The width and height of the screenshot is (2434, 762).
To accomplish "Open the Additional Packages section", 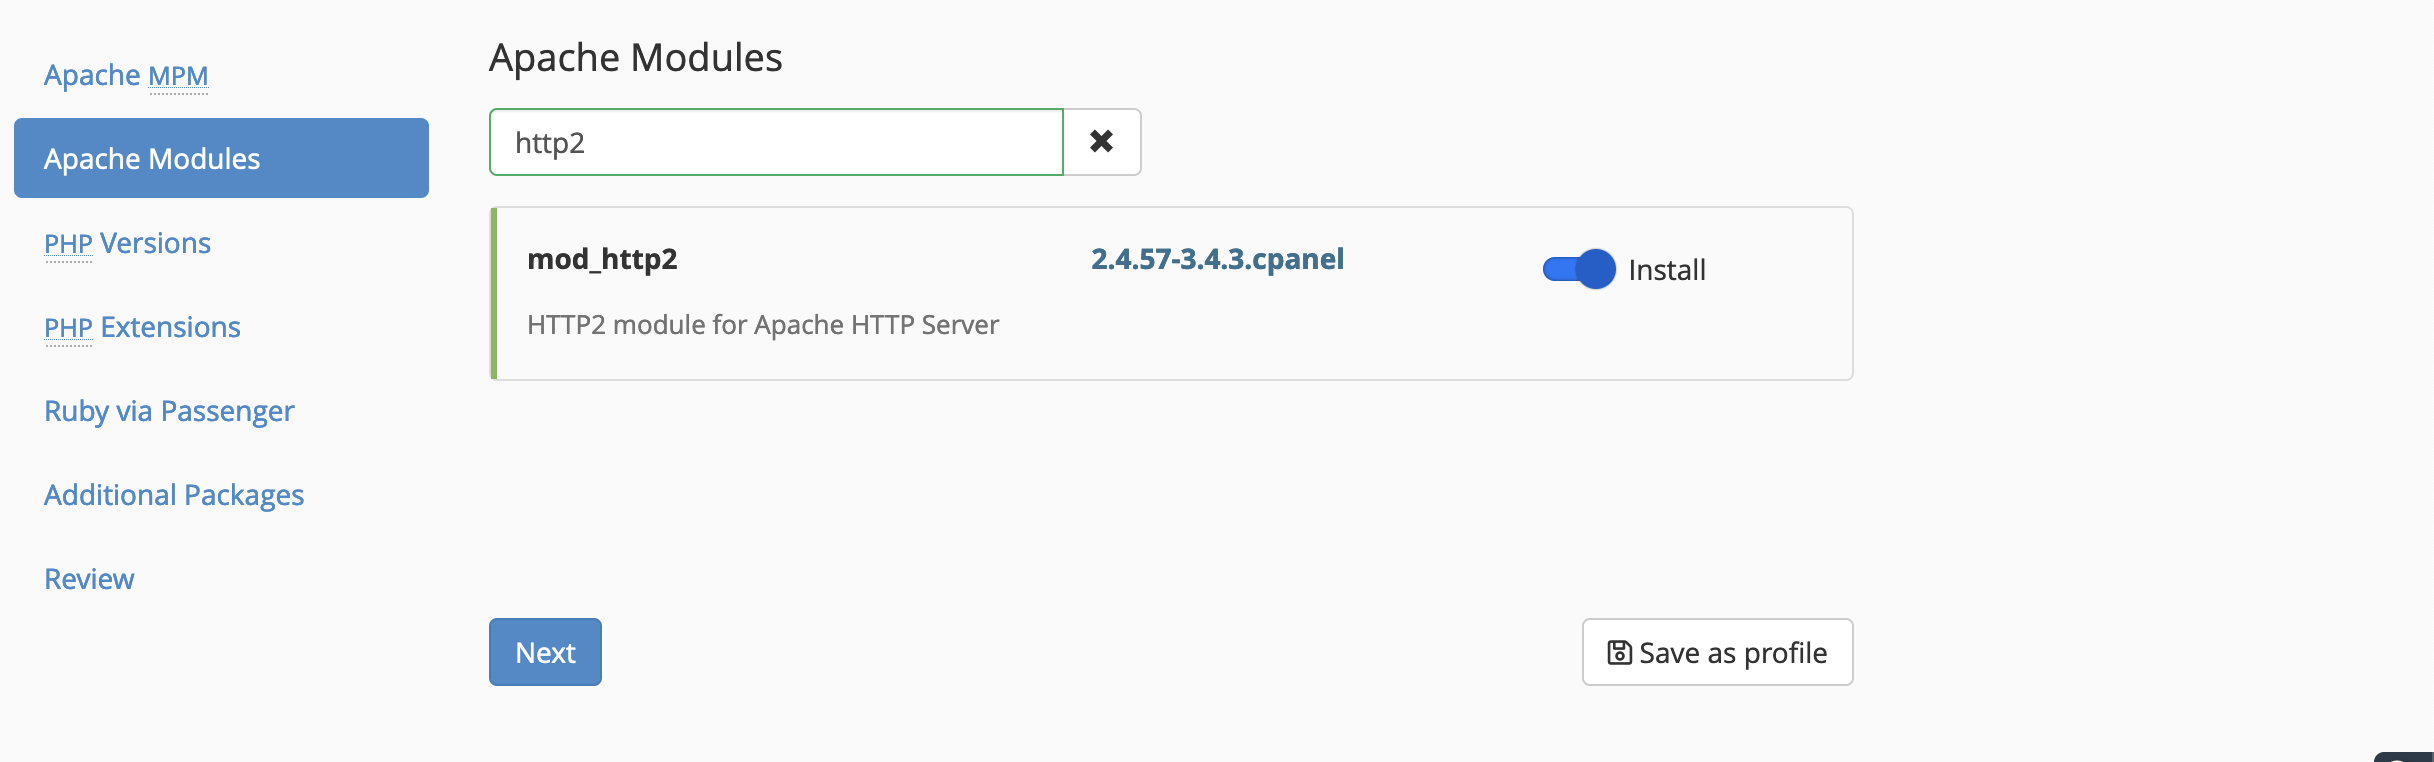I will pos(174,495).
